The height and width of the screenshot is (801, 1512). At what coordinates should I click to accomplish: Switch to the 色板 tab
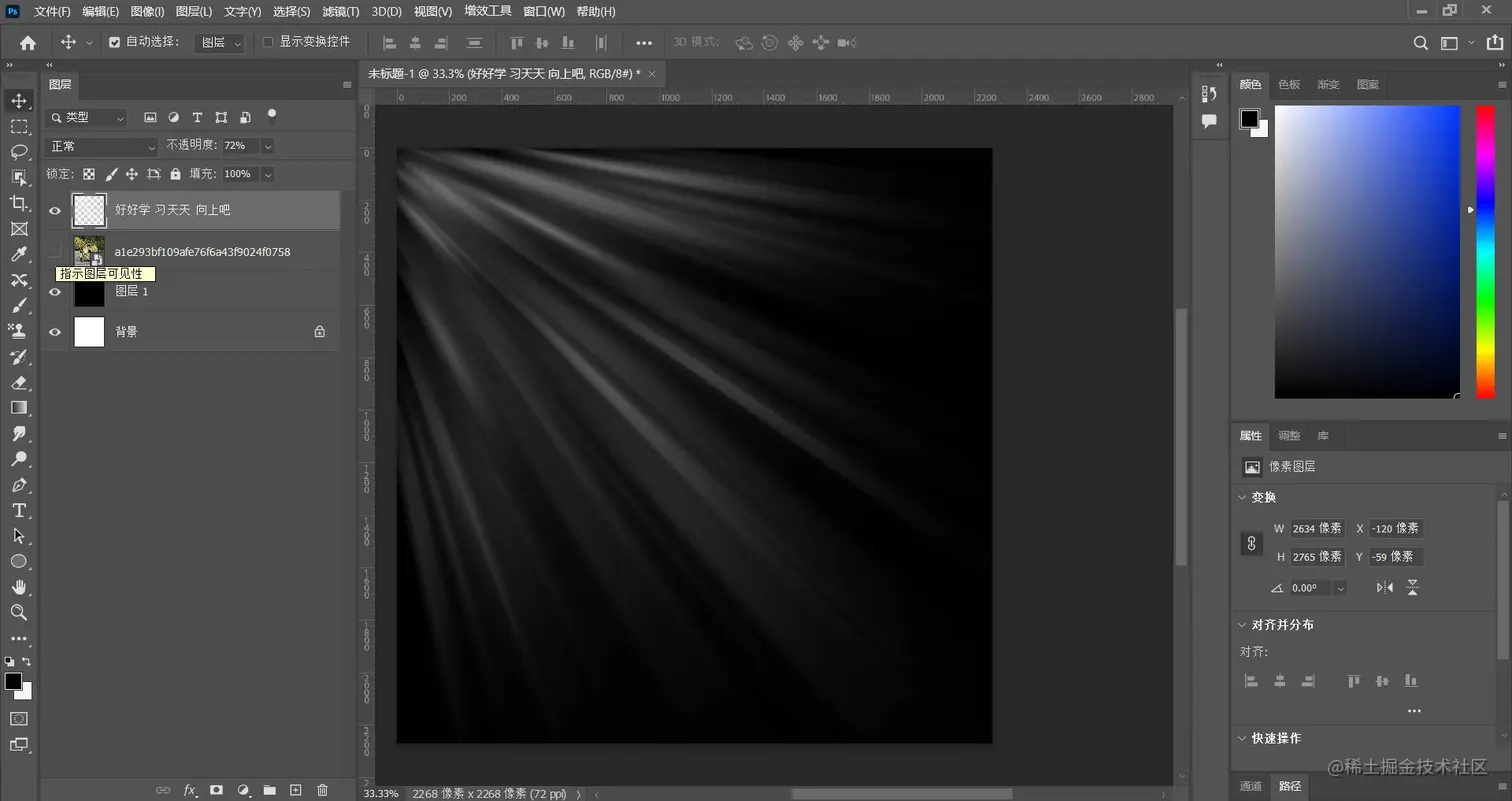[x=1288, y=85]
